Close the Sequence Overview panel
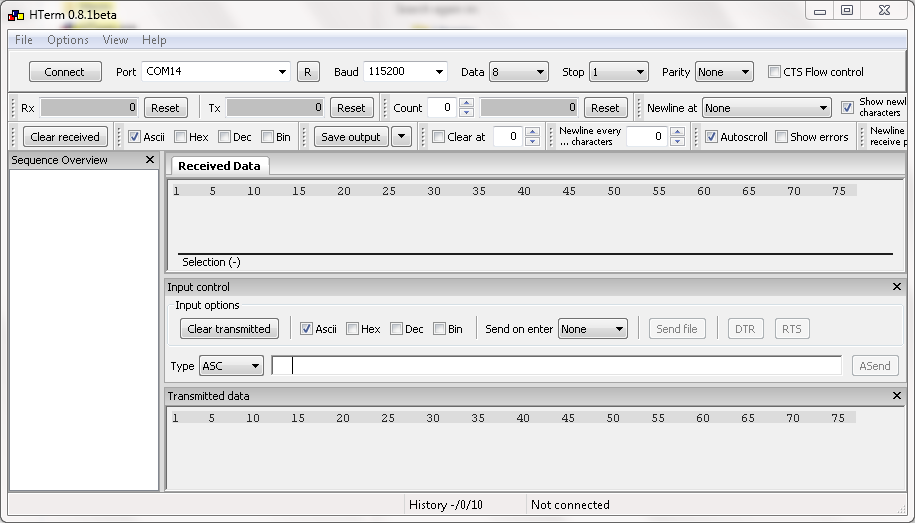 (150, 159)
